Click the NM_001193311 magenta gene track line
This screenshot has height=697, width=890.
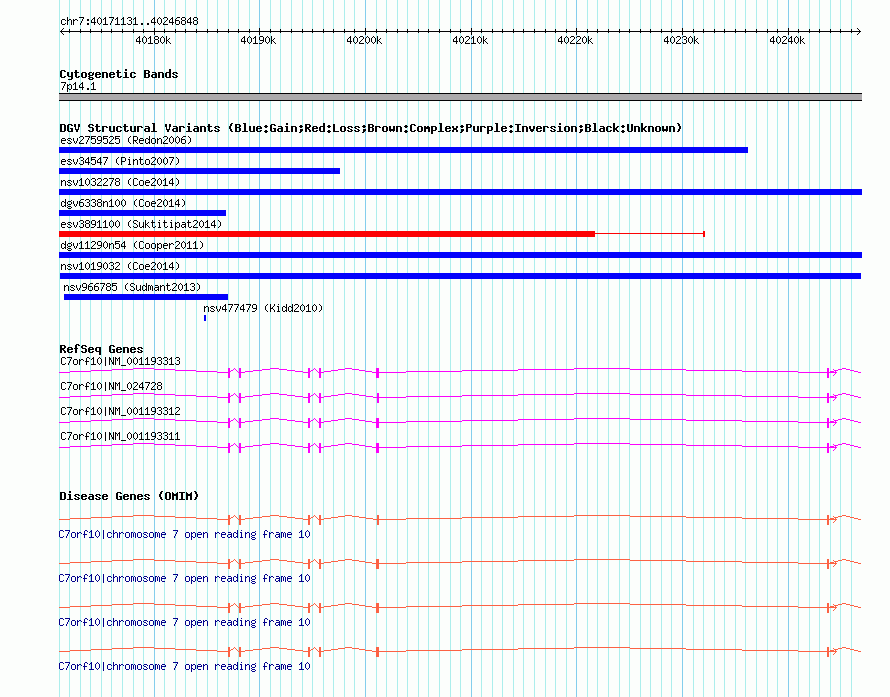pos(460,447)
